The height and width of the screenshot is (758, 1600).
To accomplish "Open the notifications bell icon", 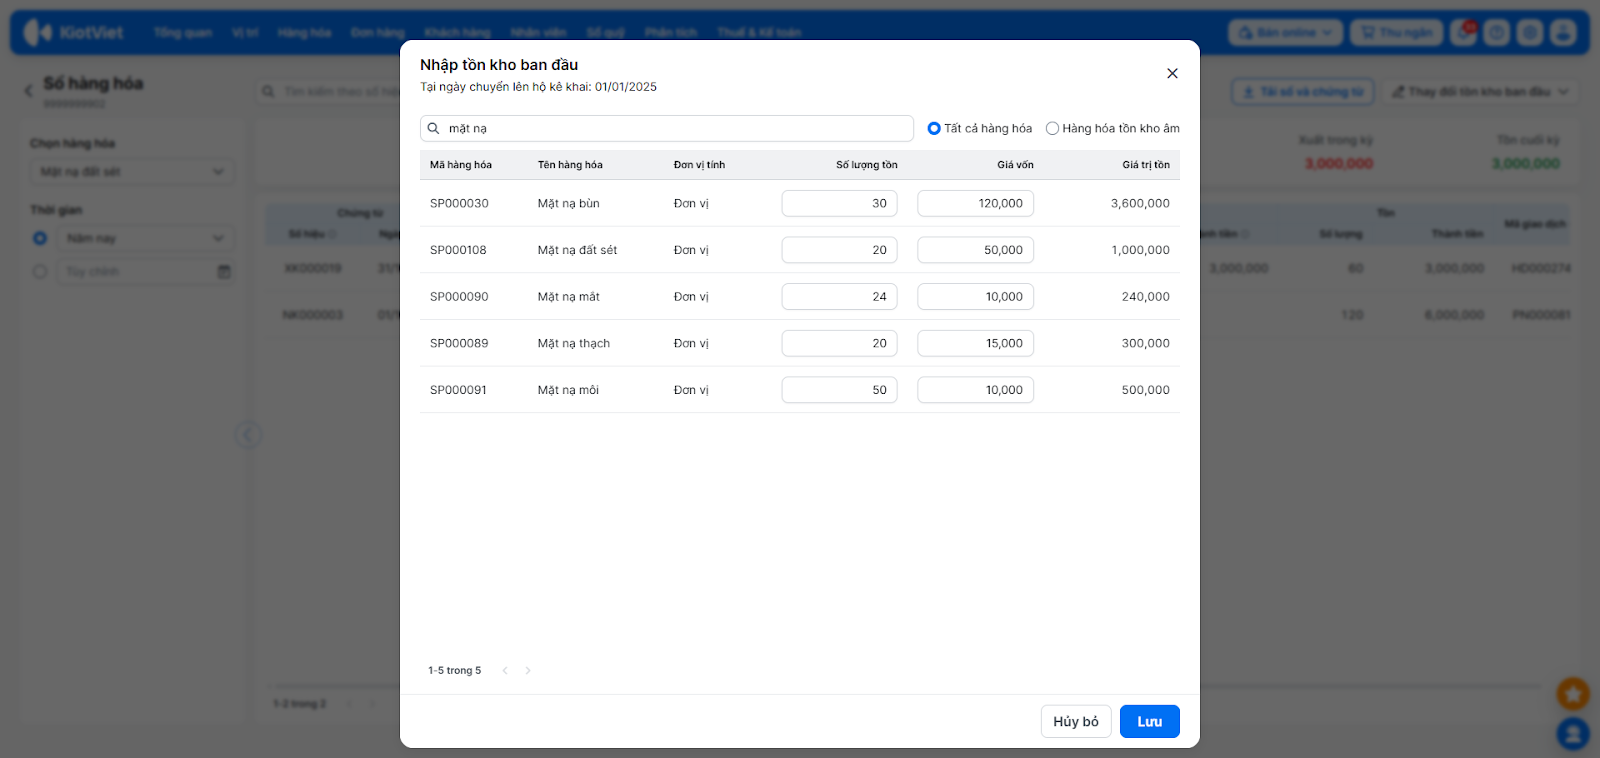I will click(1464, 33).
